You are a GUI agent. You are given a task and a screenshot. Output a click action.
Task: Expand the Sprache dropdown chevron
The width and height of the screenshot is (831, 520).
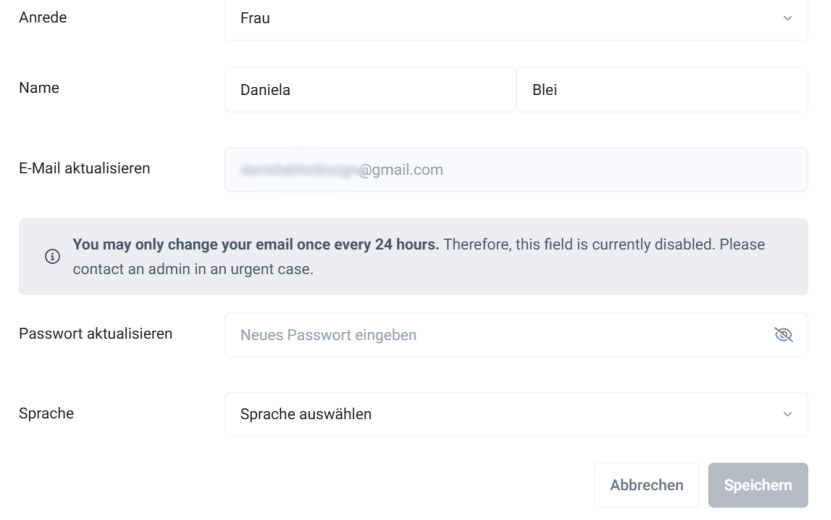[787, 414]
